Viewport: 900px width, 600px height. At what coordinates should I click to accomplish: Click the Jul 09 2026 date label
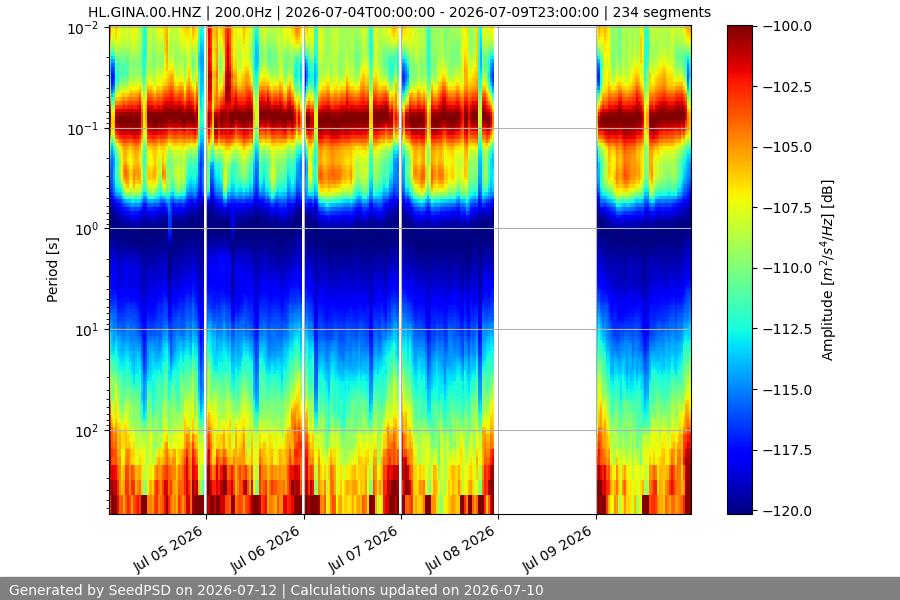pos(557,549)
